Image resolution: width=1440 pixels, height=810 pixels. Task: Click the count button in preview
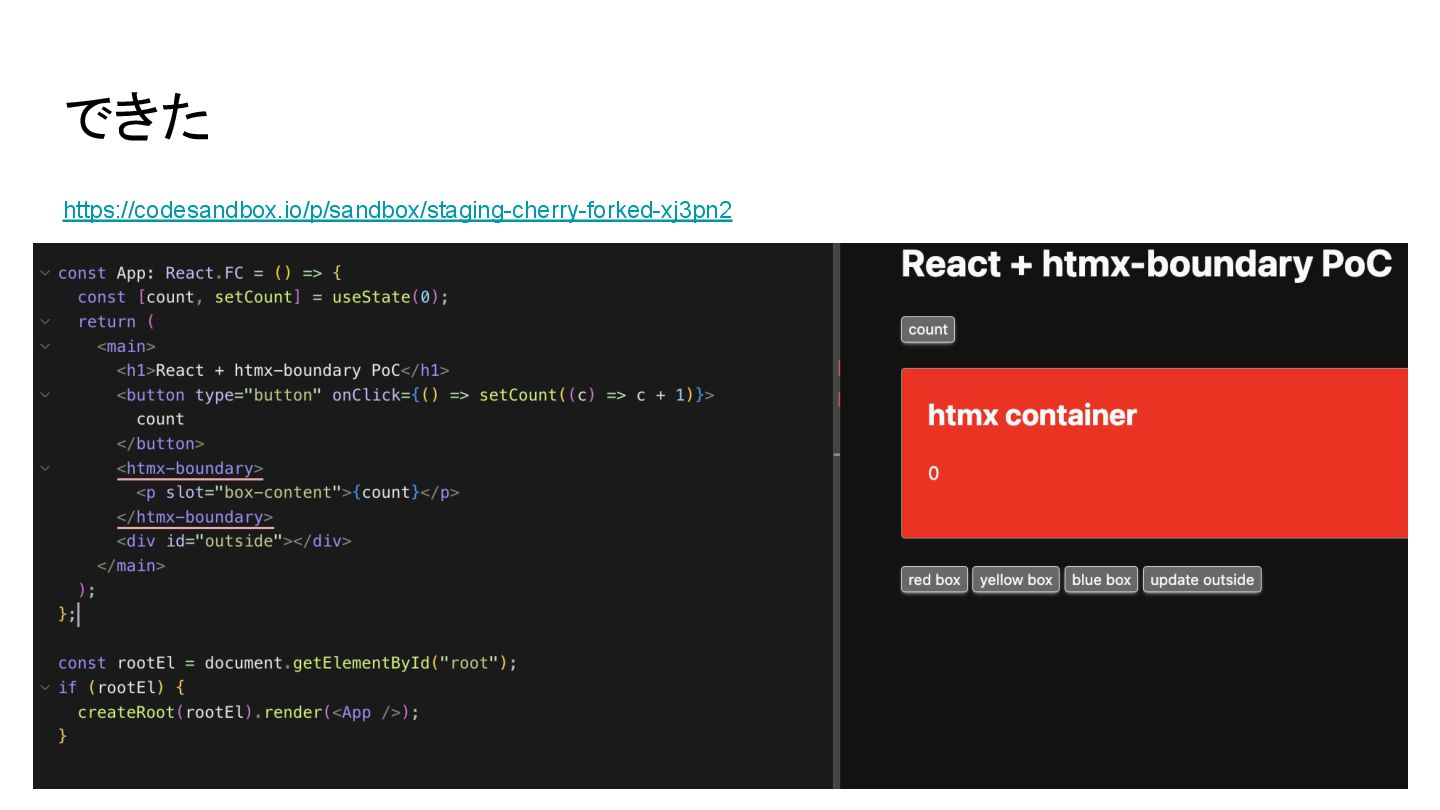tap(928, 330)
